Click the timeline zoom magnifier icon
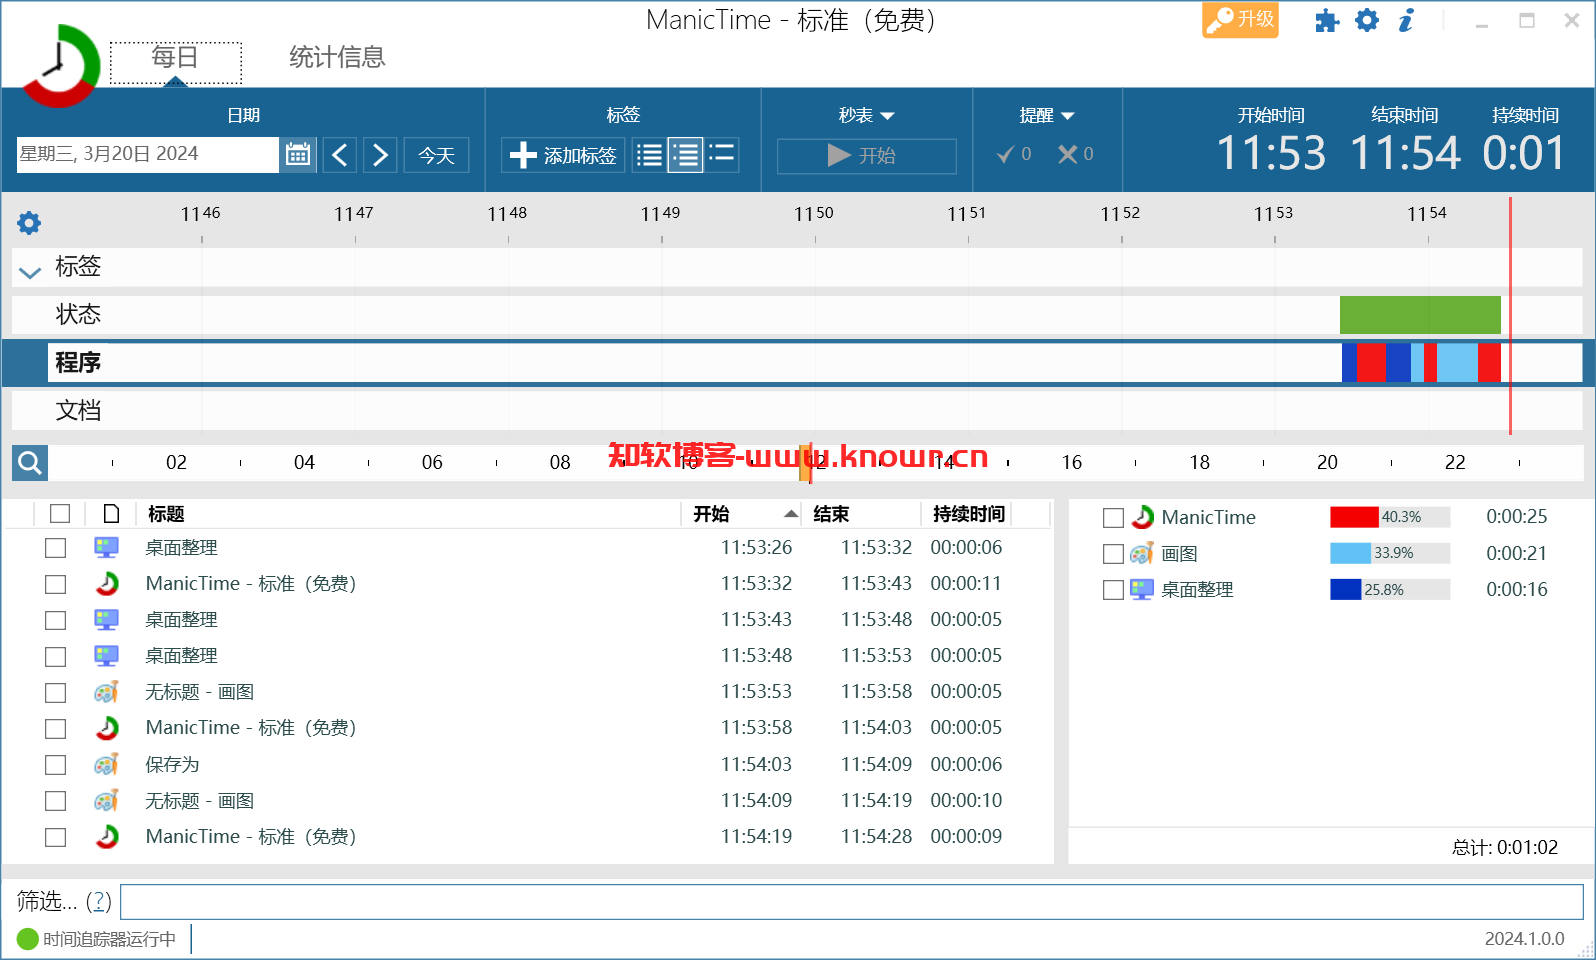The image size is (1596, 960). pyautogui.click(x=30, y=462)
